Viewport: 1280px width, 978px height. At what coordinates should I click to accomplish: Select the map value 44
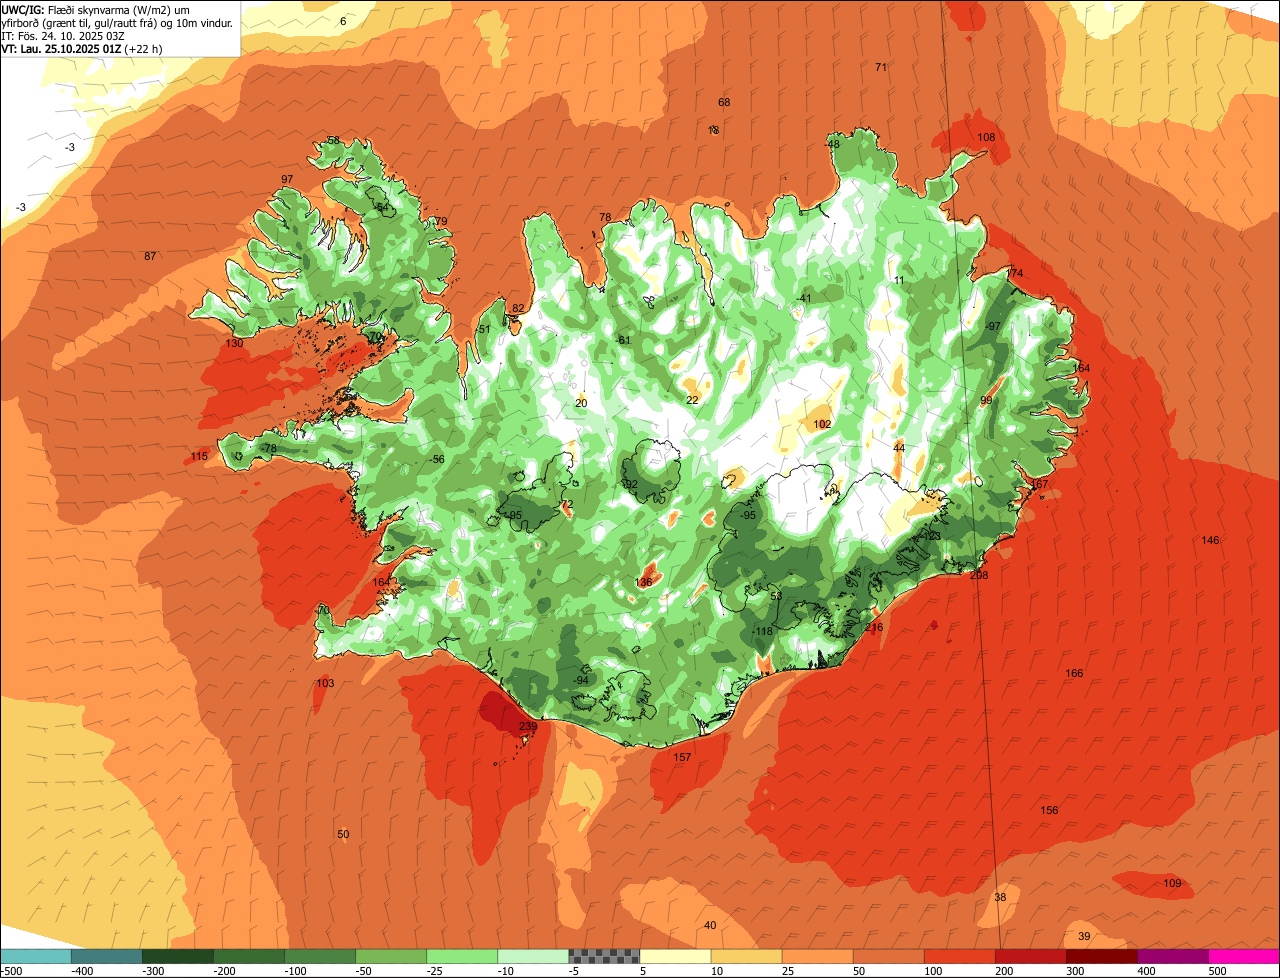coord(899,448)
